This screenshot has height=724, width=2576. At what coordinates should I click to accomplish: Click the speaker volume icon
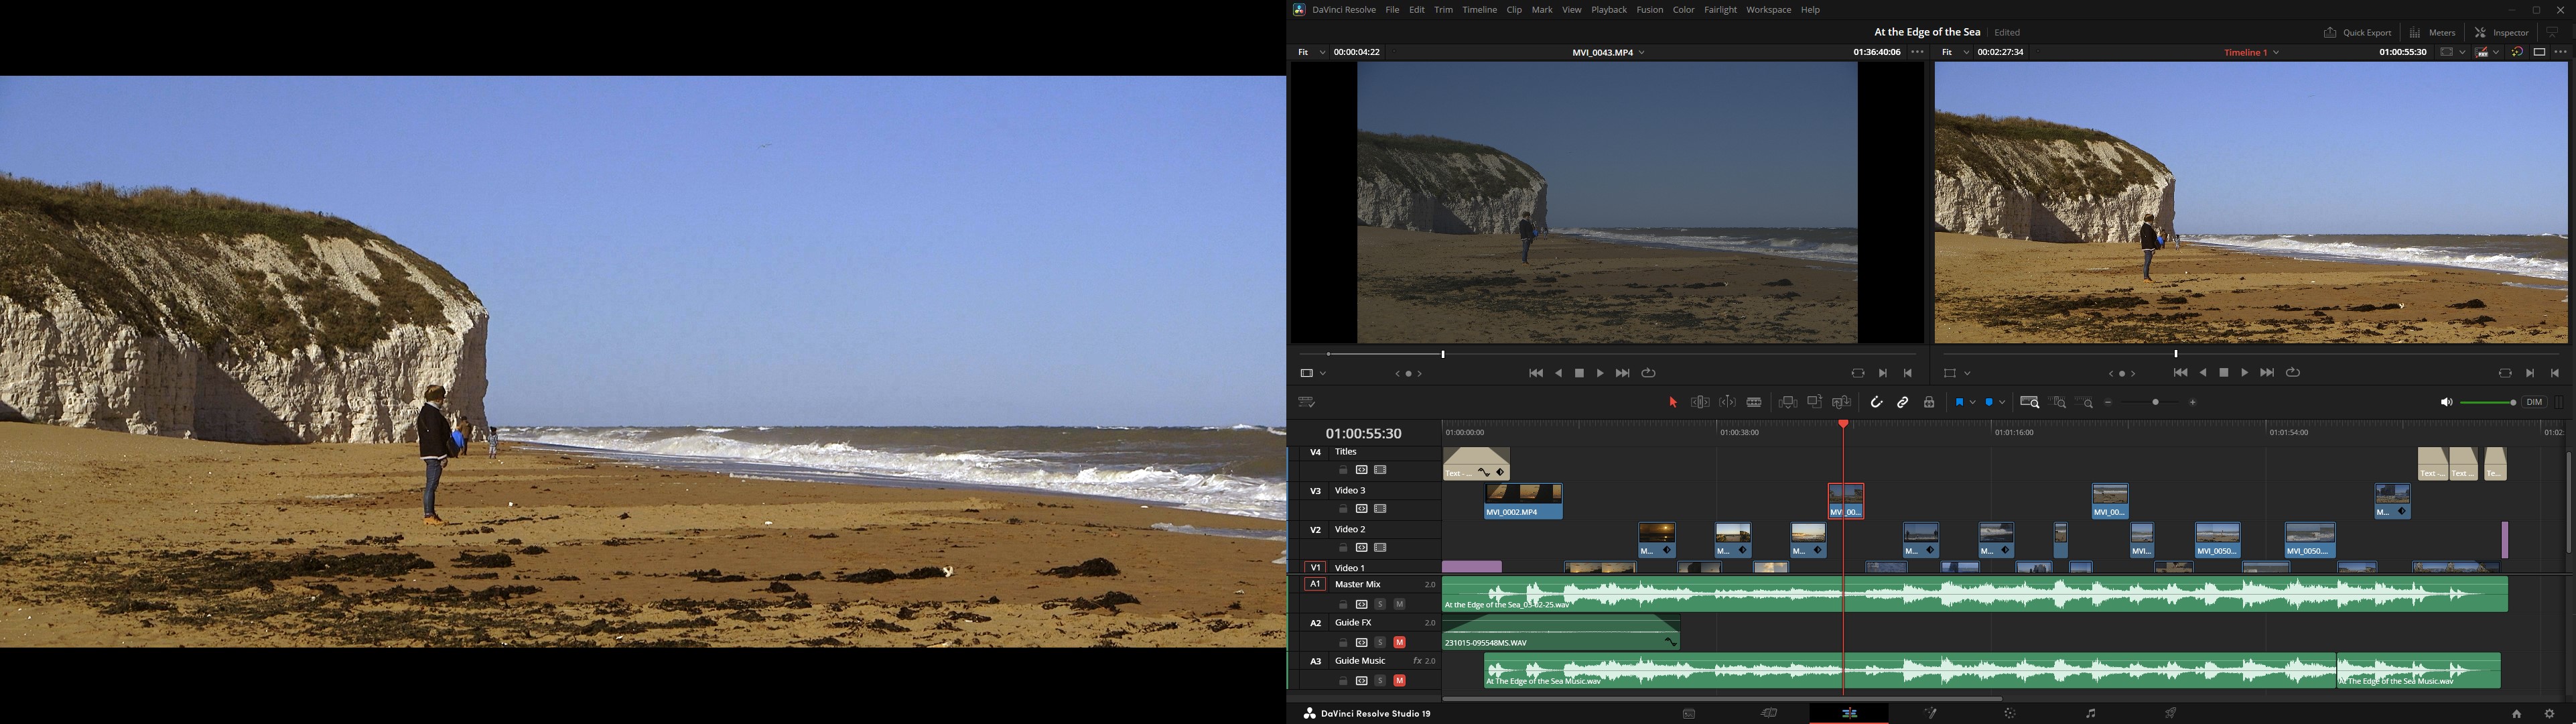click(x=2446, y=402)
